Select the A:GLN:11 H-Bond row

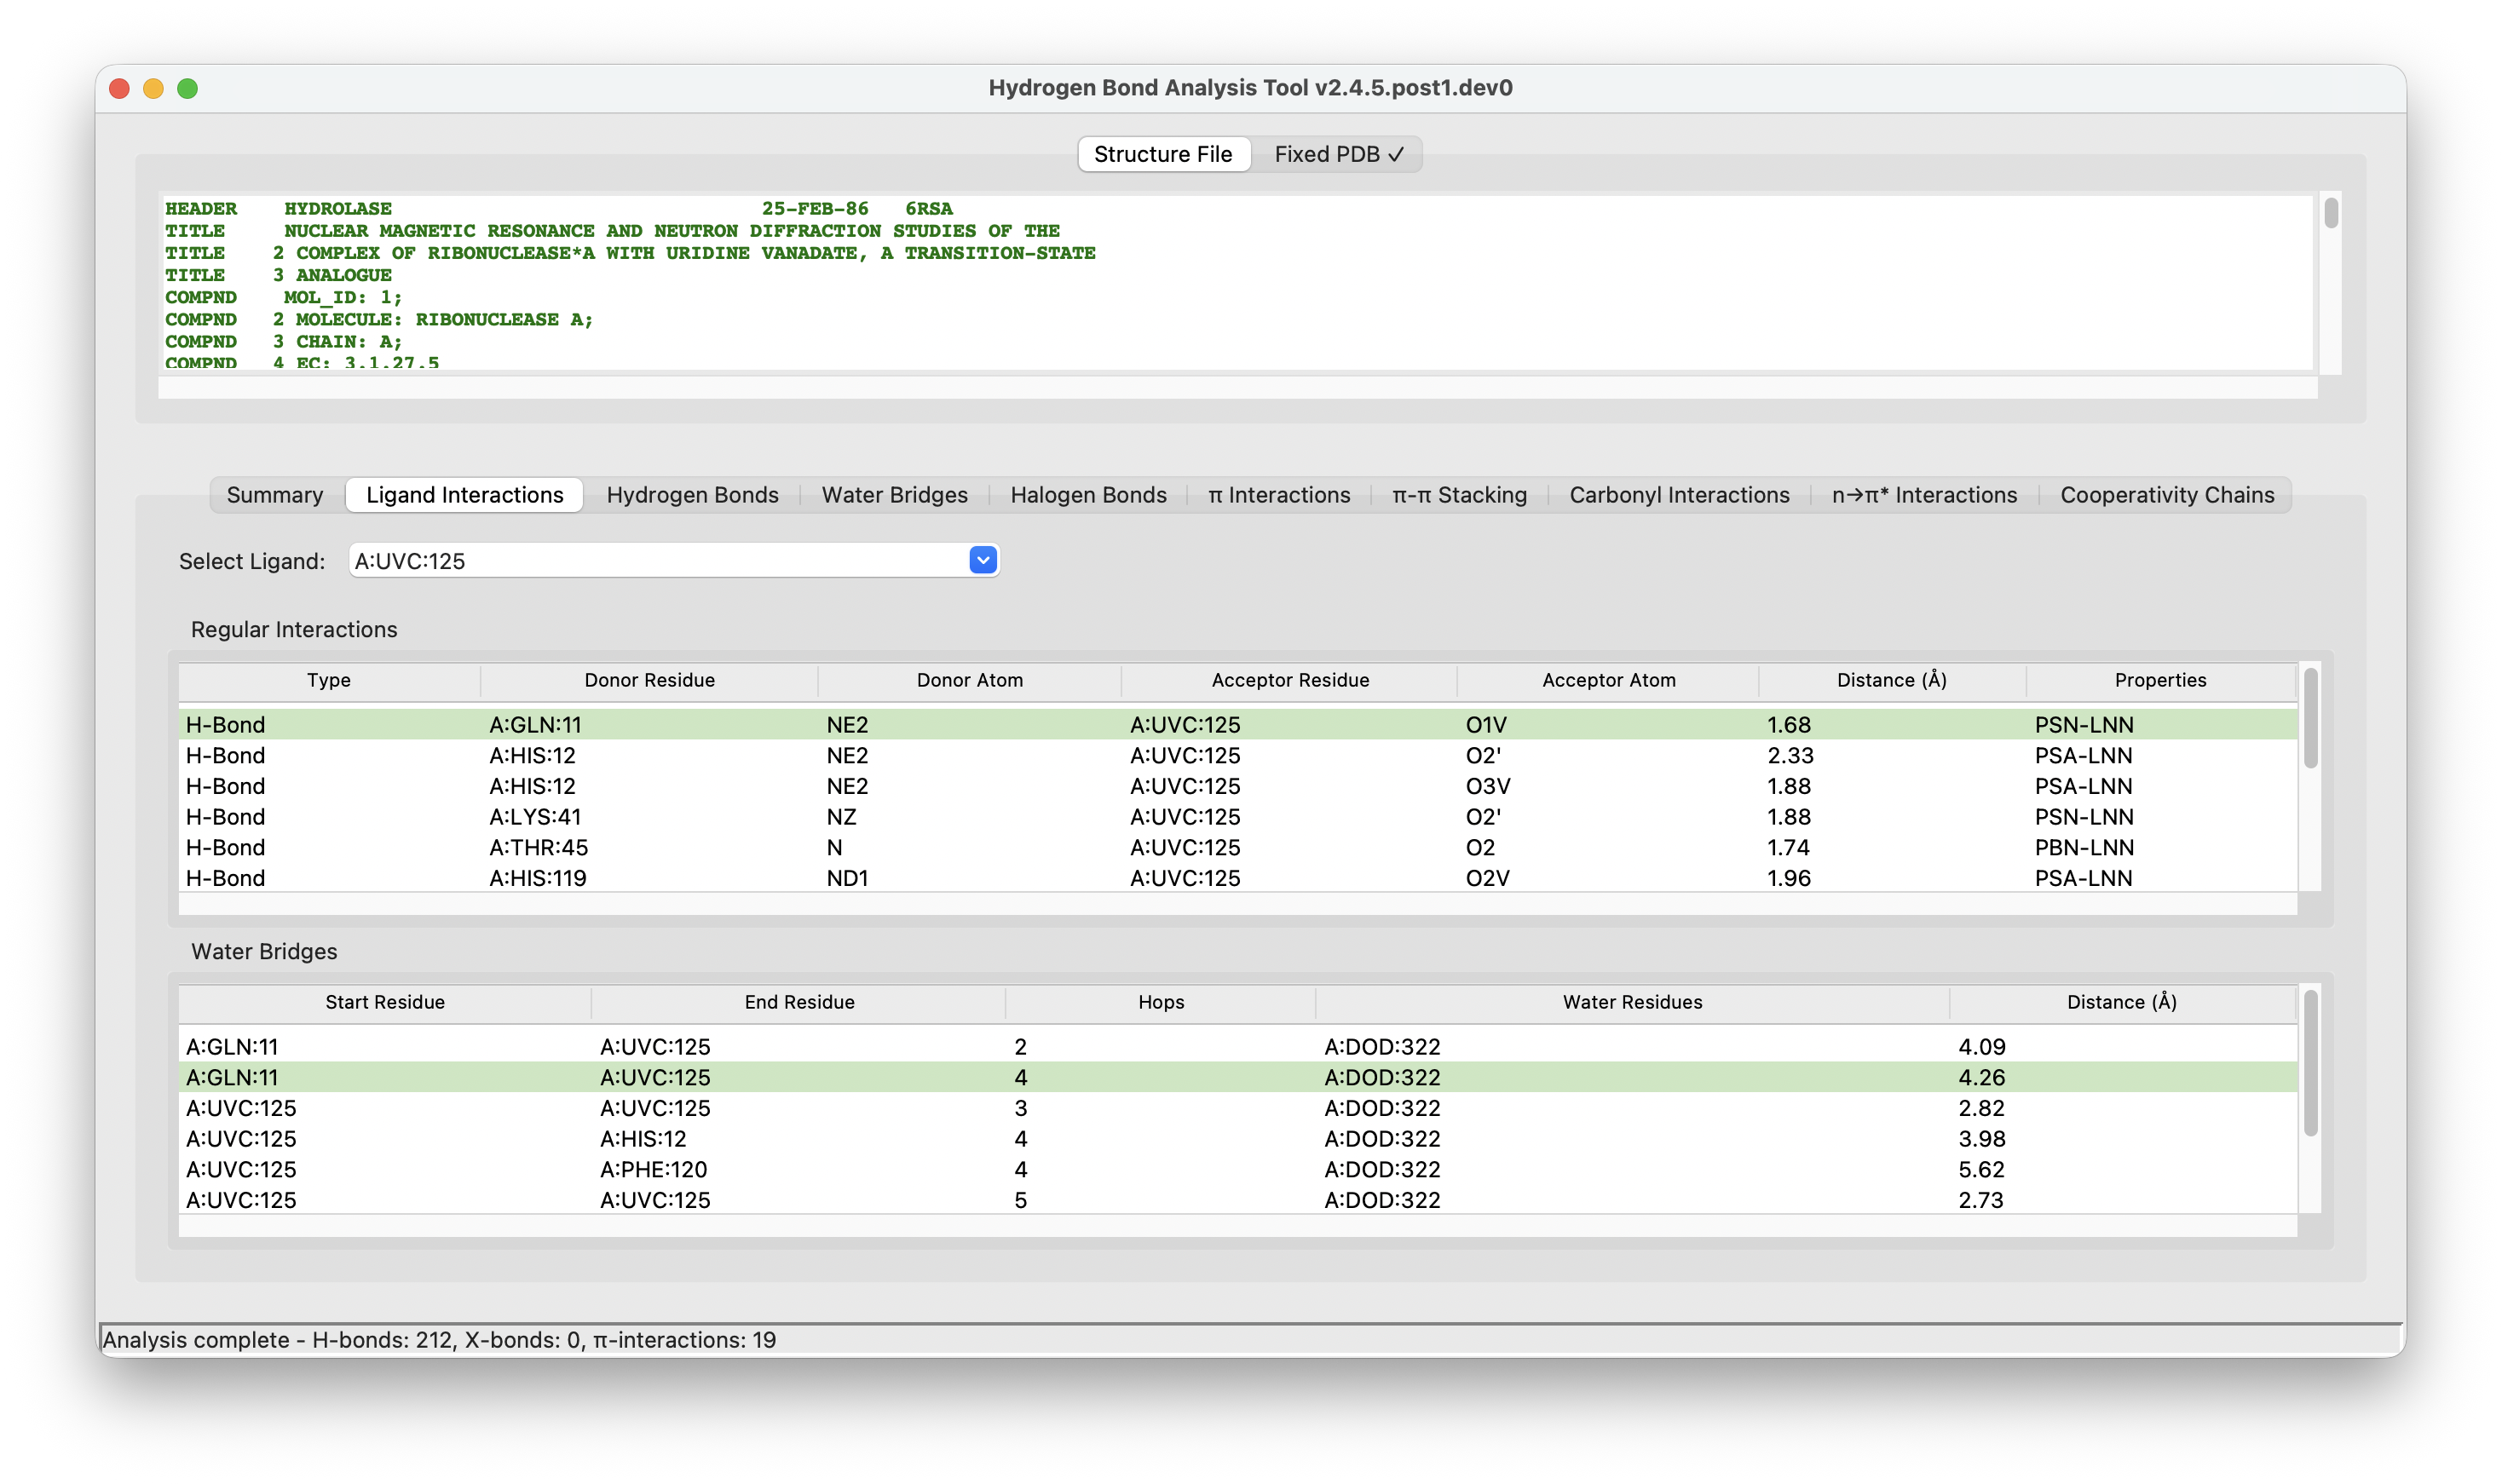coord(1238,724)
